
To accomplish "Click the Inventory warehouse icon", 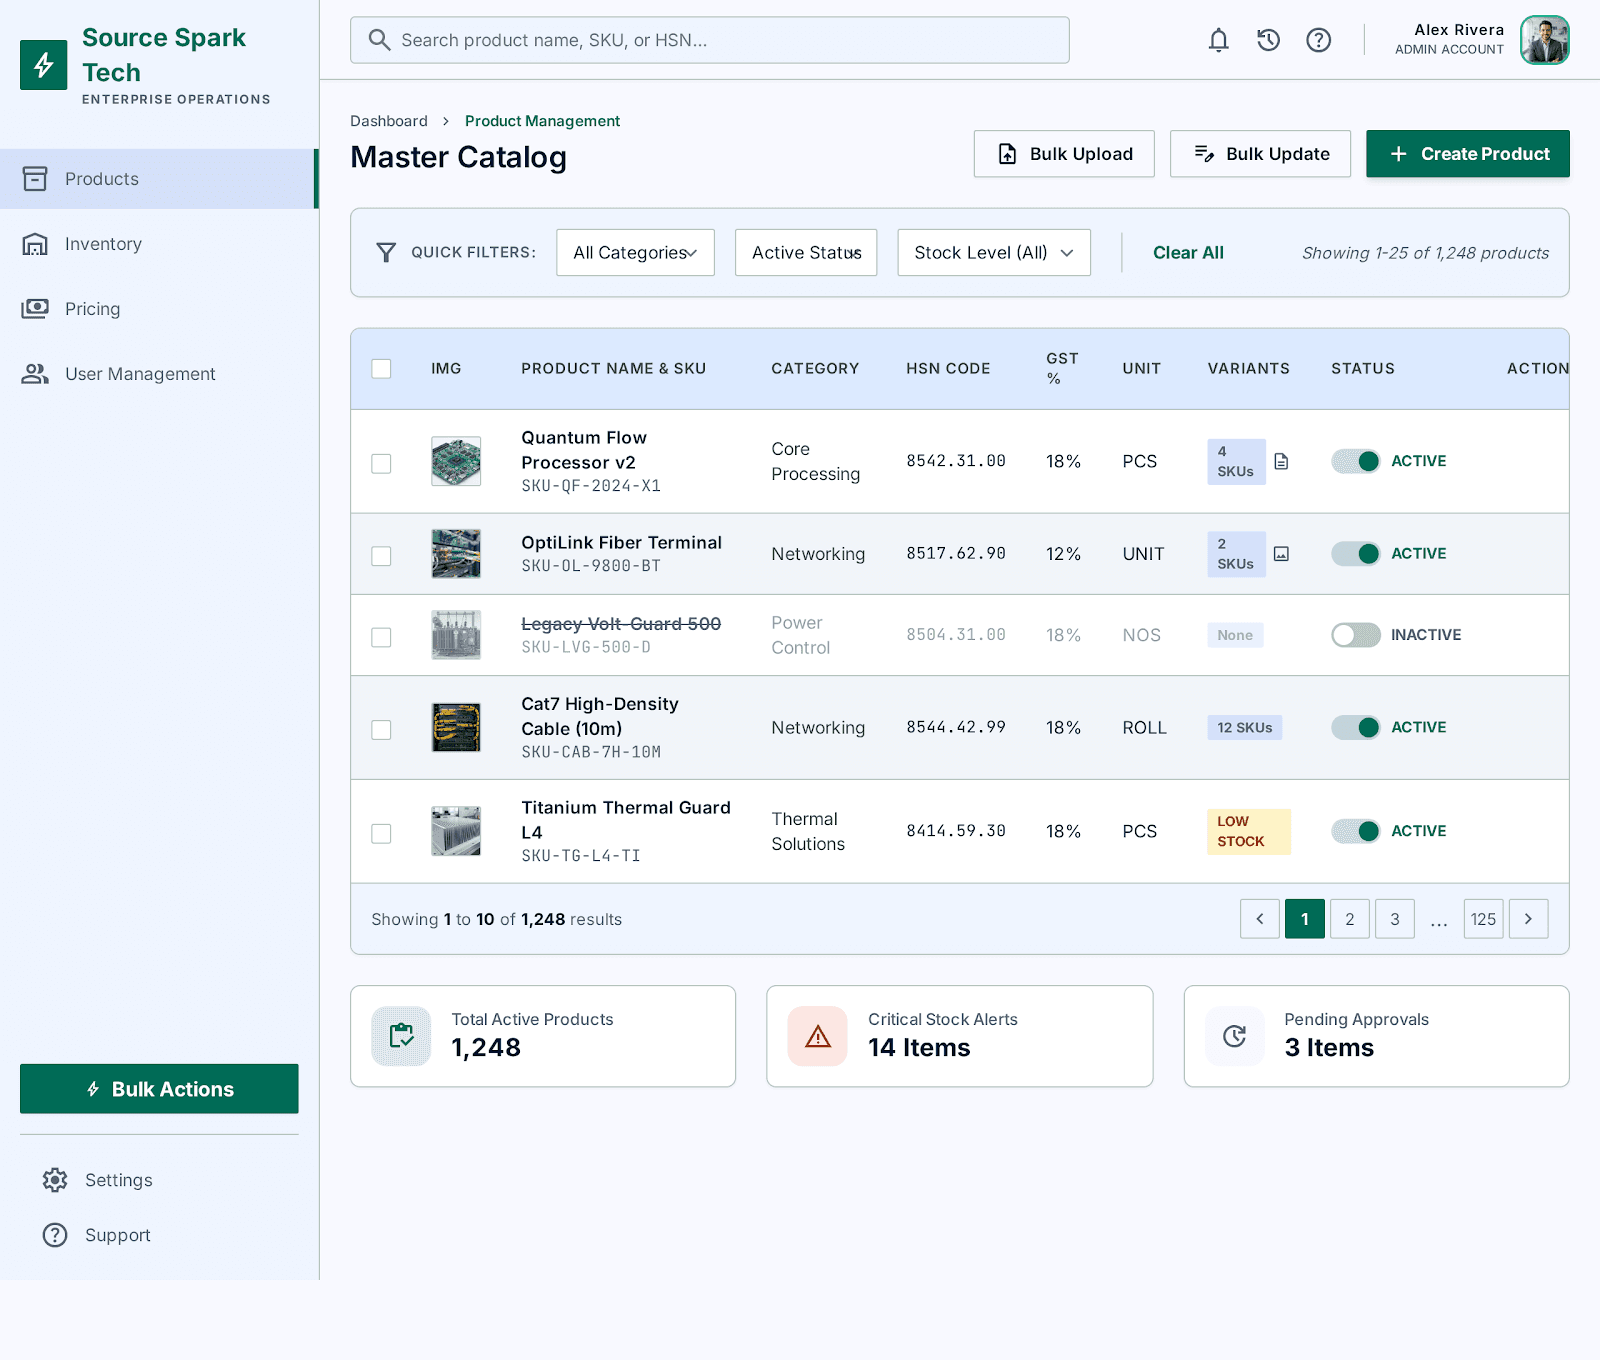I will (35, 244).
